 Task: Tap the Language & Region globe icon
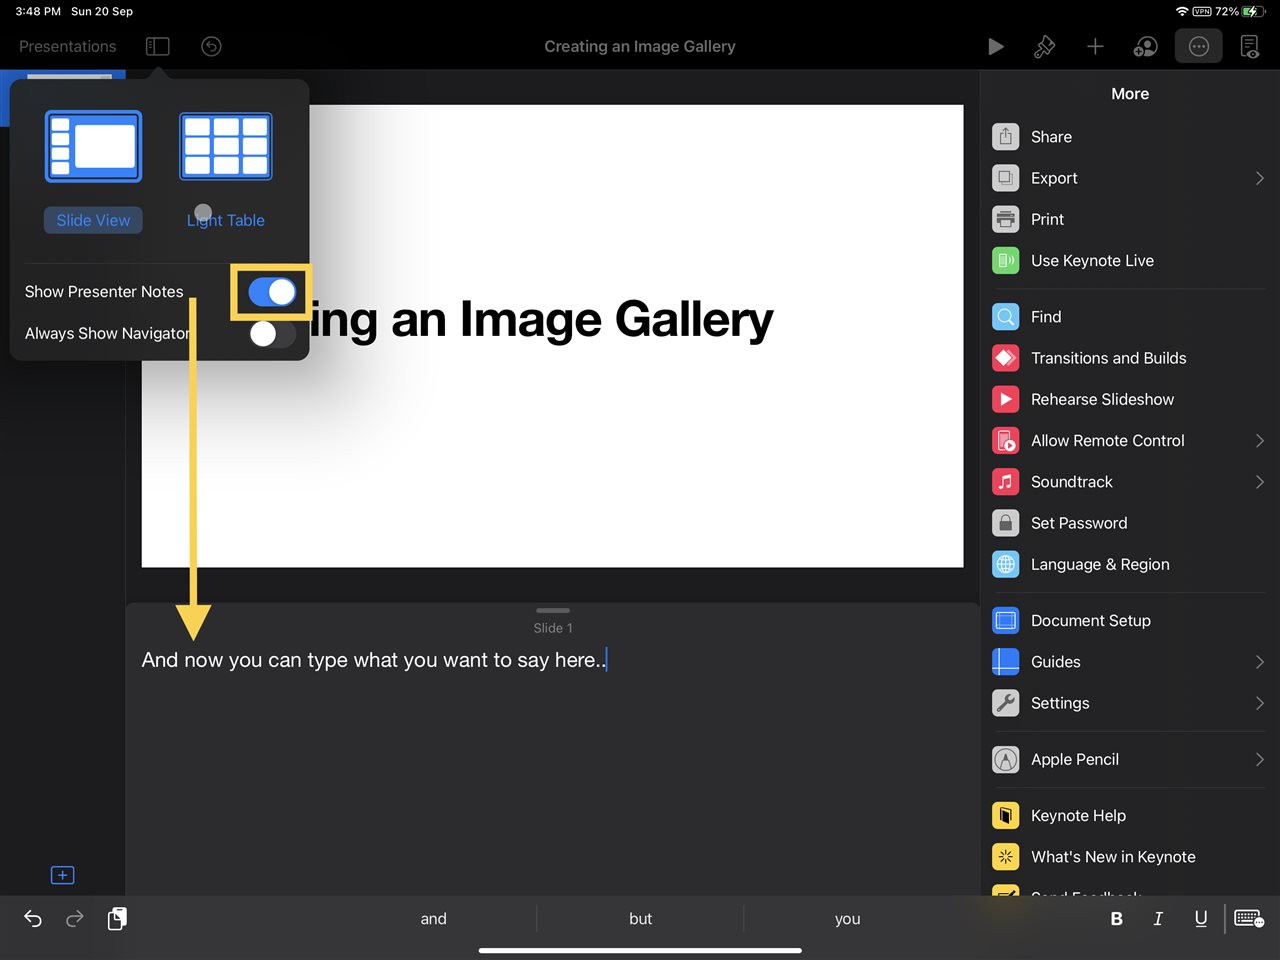pyautogui.click(x=1006, y=564)
